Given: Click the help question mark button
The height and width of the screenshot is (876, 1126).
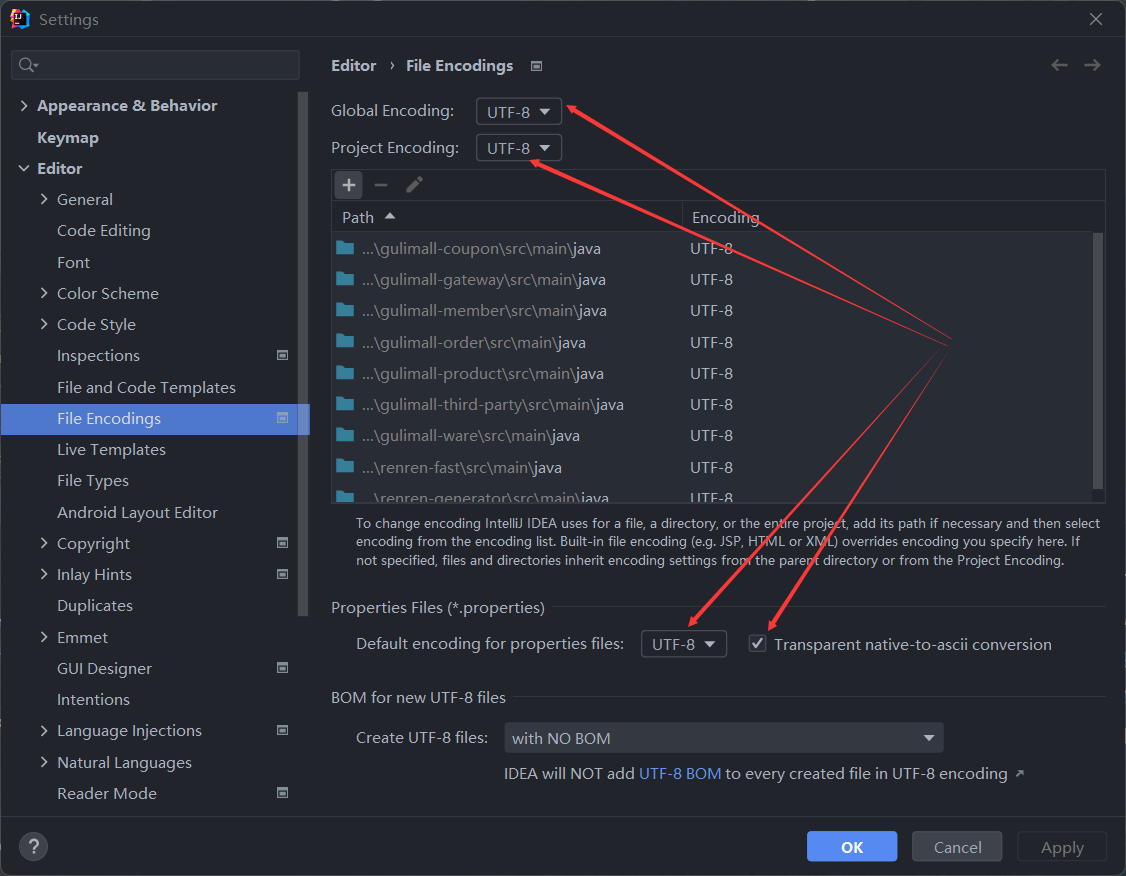Looking at the screenshot, I should (34, 846).
